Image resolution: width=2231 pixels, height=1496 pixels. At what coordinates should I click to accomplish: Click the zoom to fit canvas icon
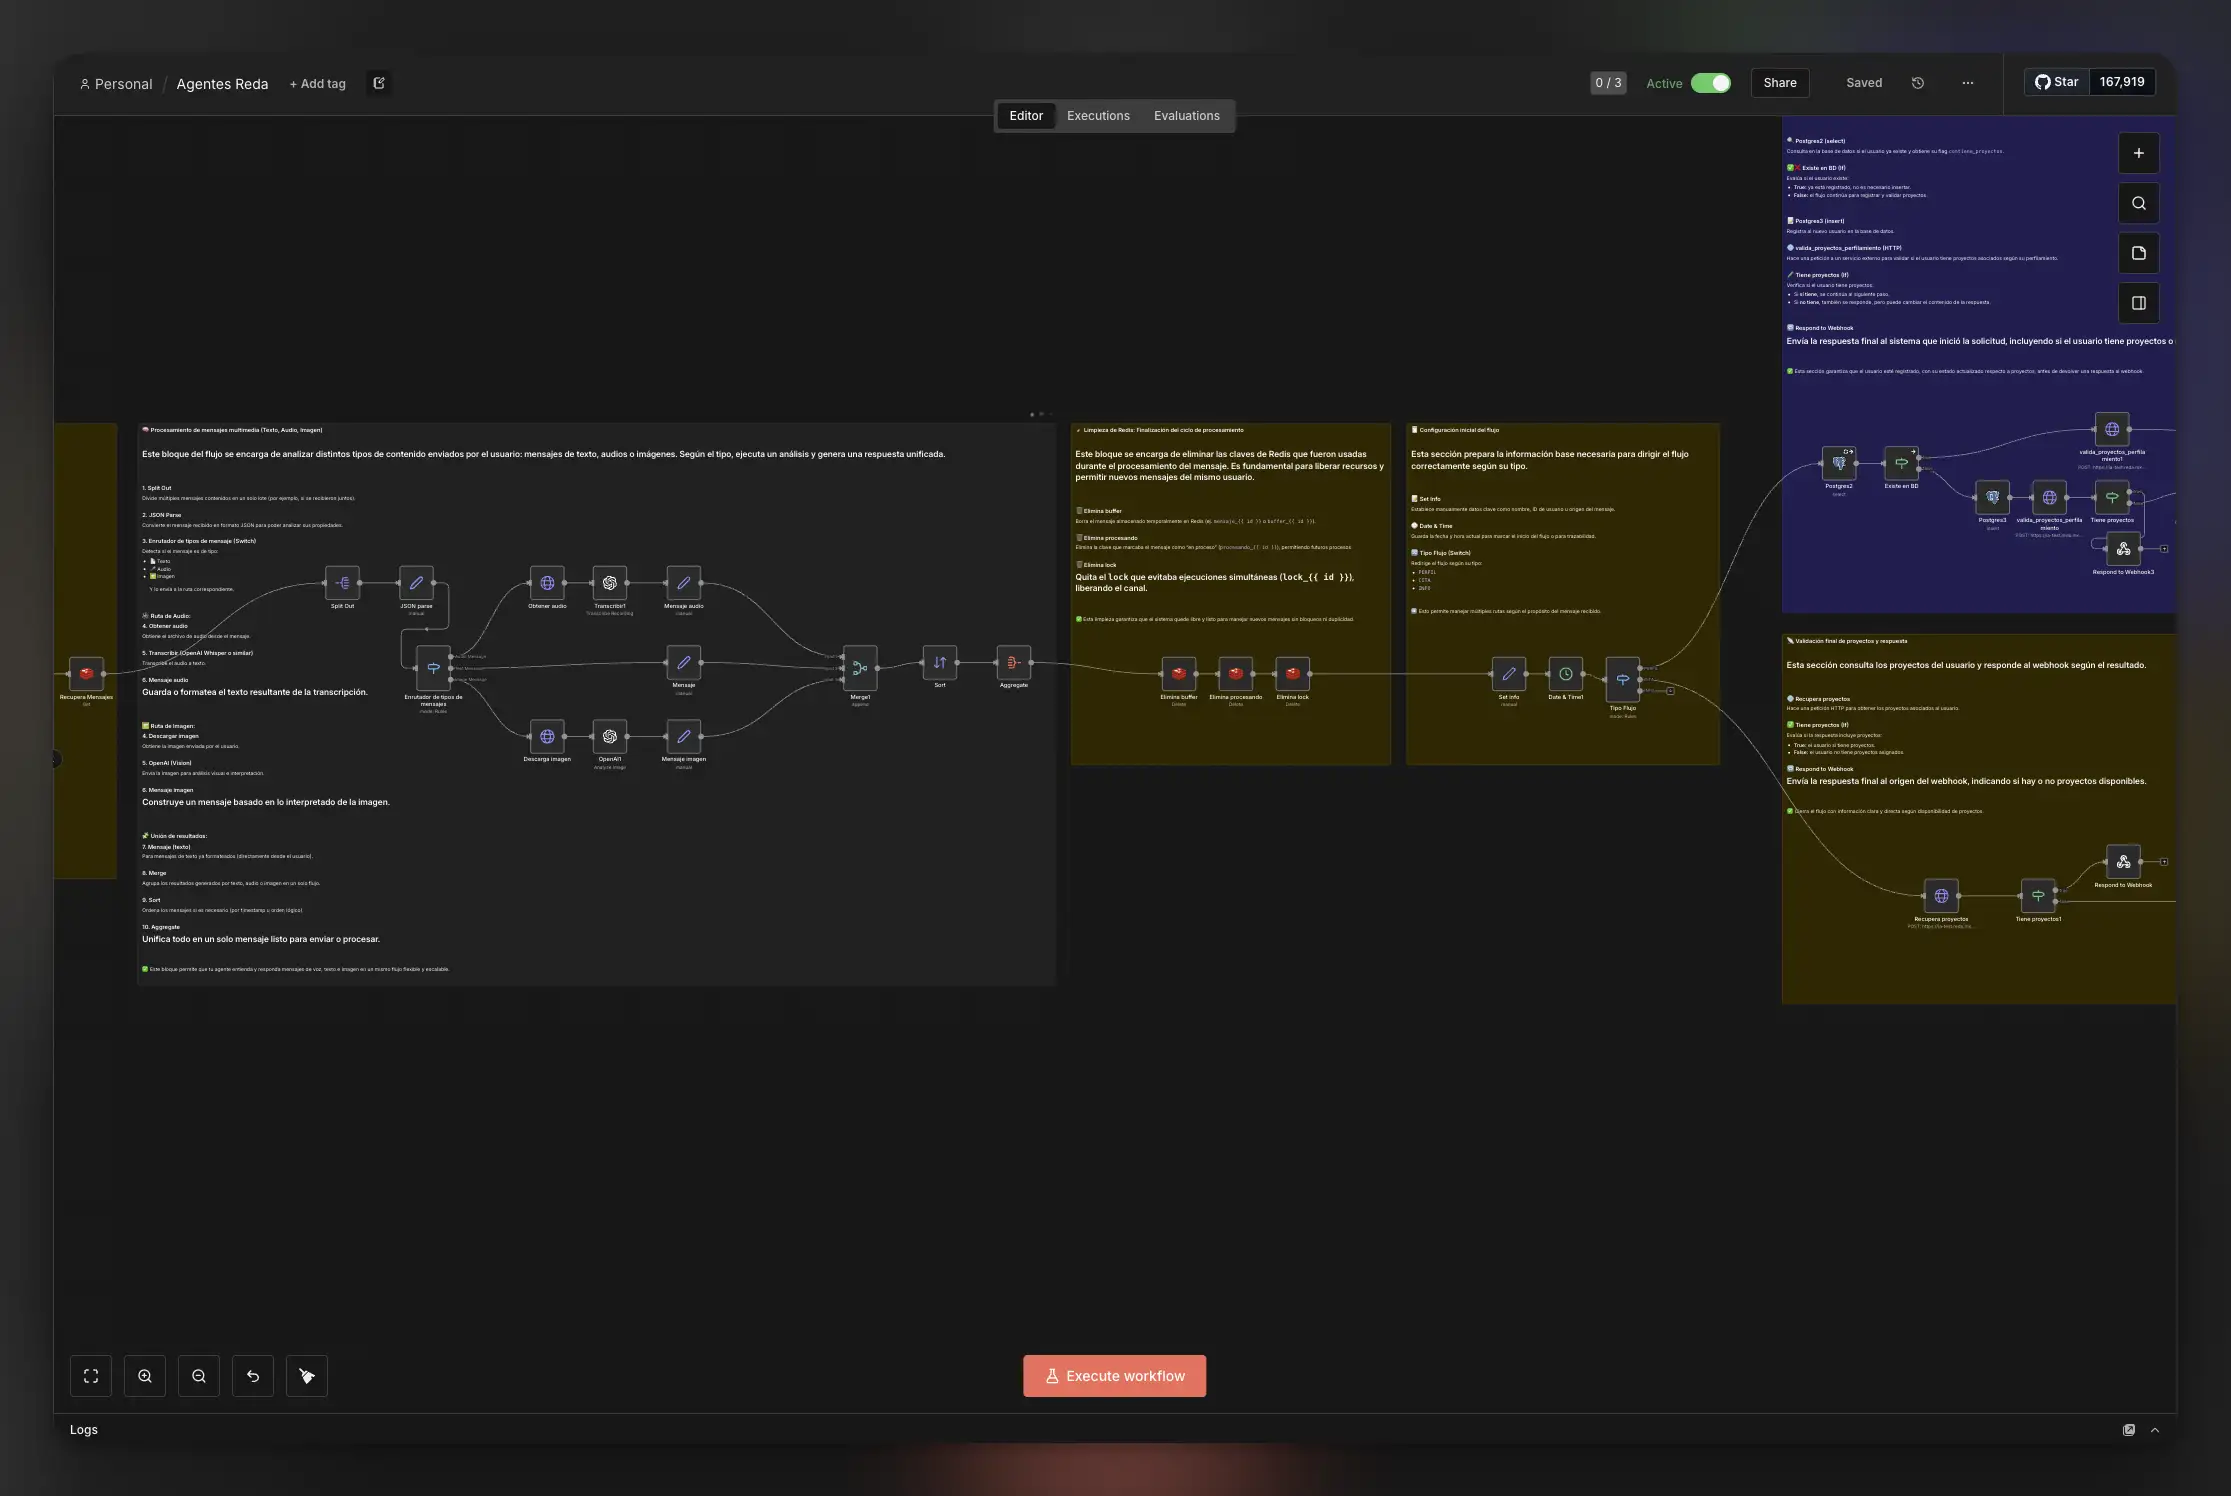[91, 1376]
